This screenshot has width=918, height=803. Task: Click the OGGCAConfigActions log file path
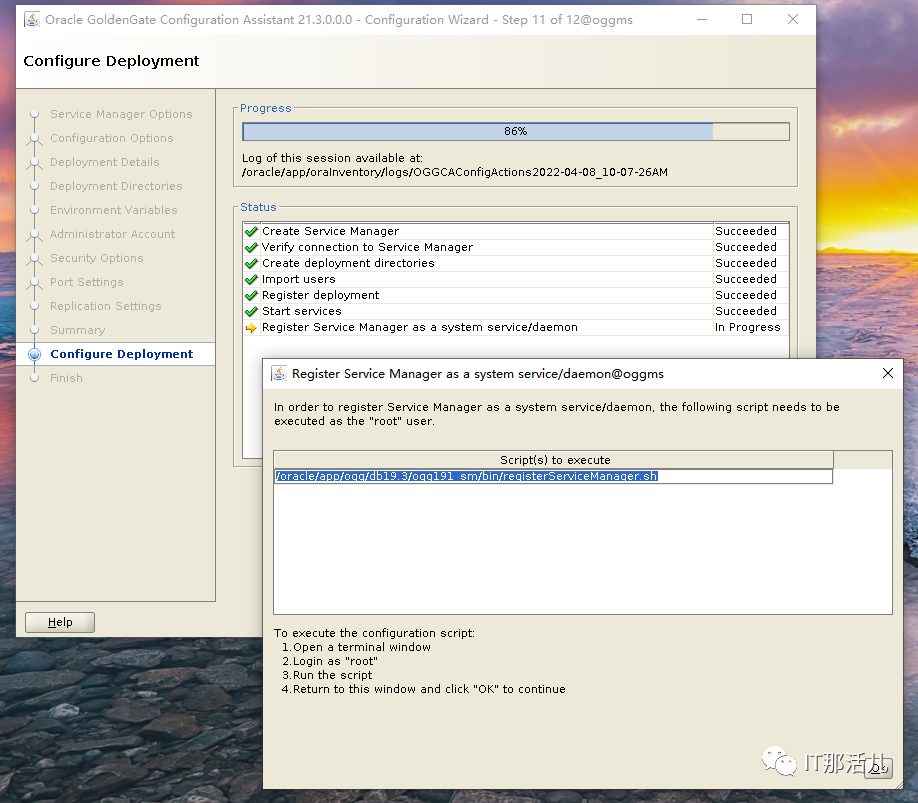click(455, 172)
